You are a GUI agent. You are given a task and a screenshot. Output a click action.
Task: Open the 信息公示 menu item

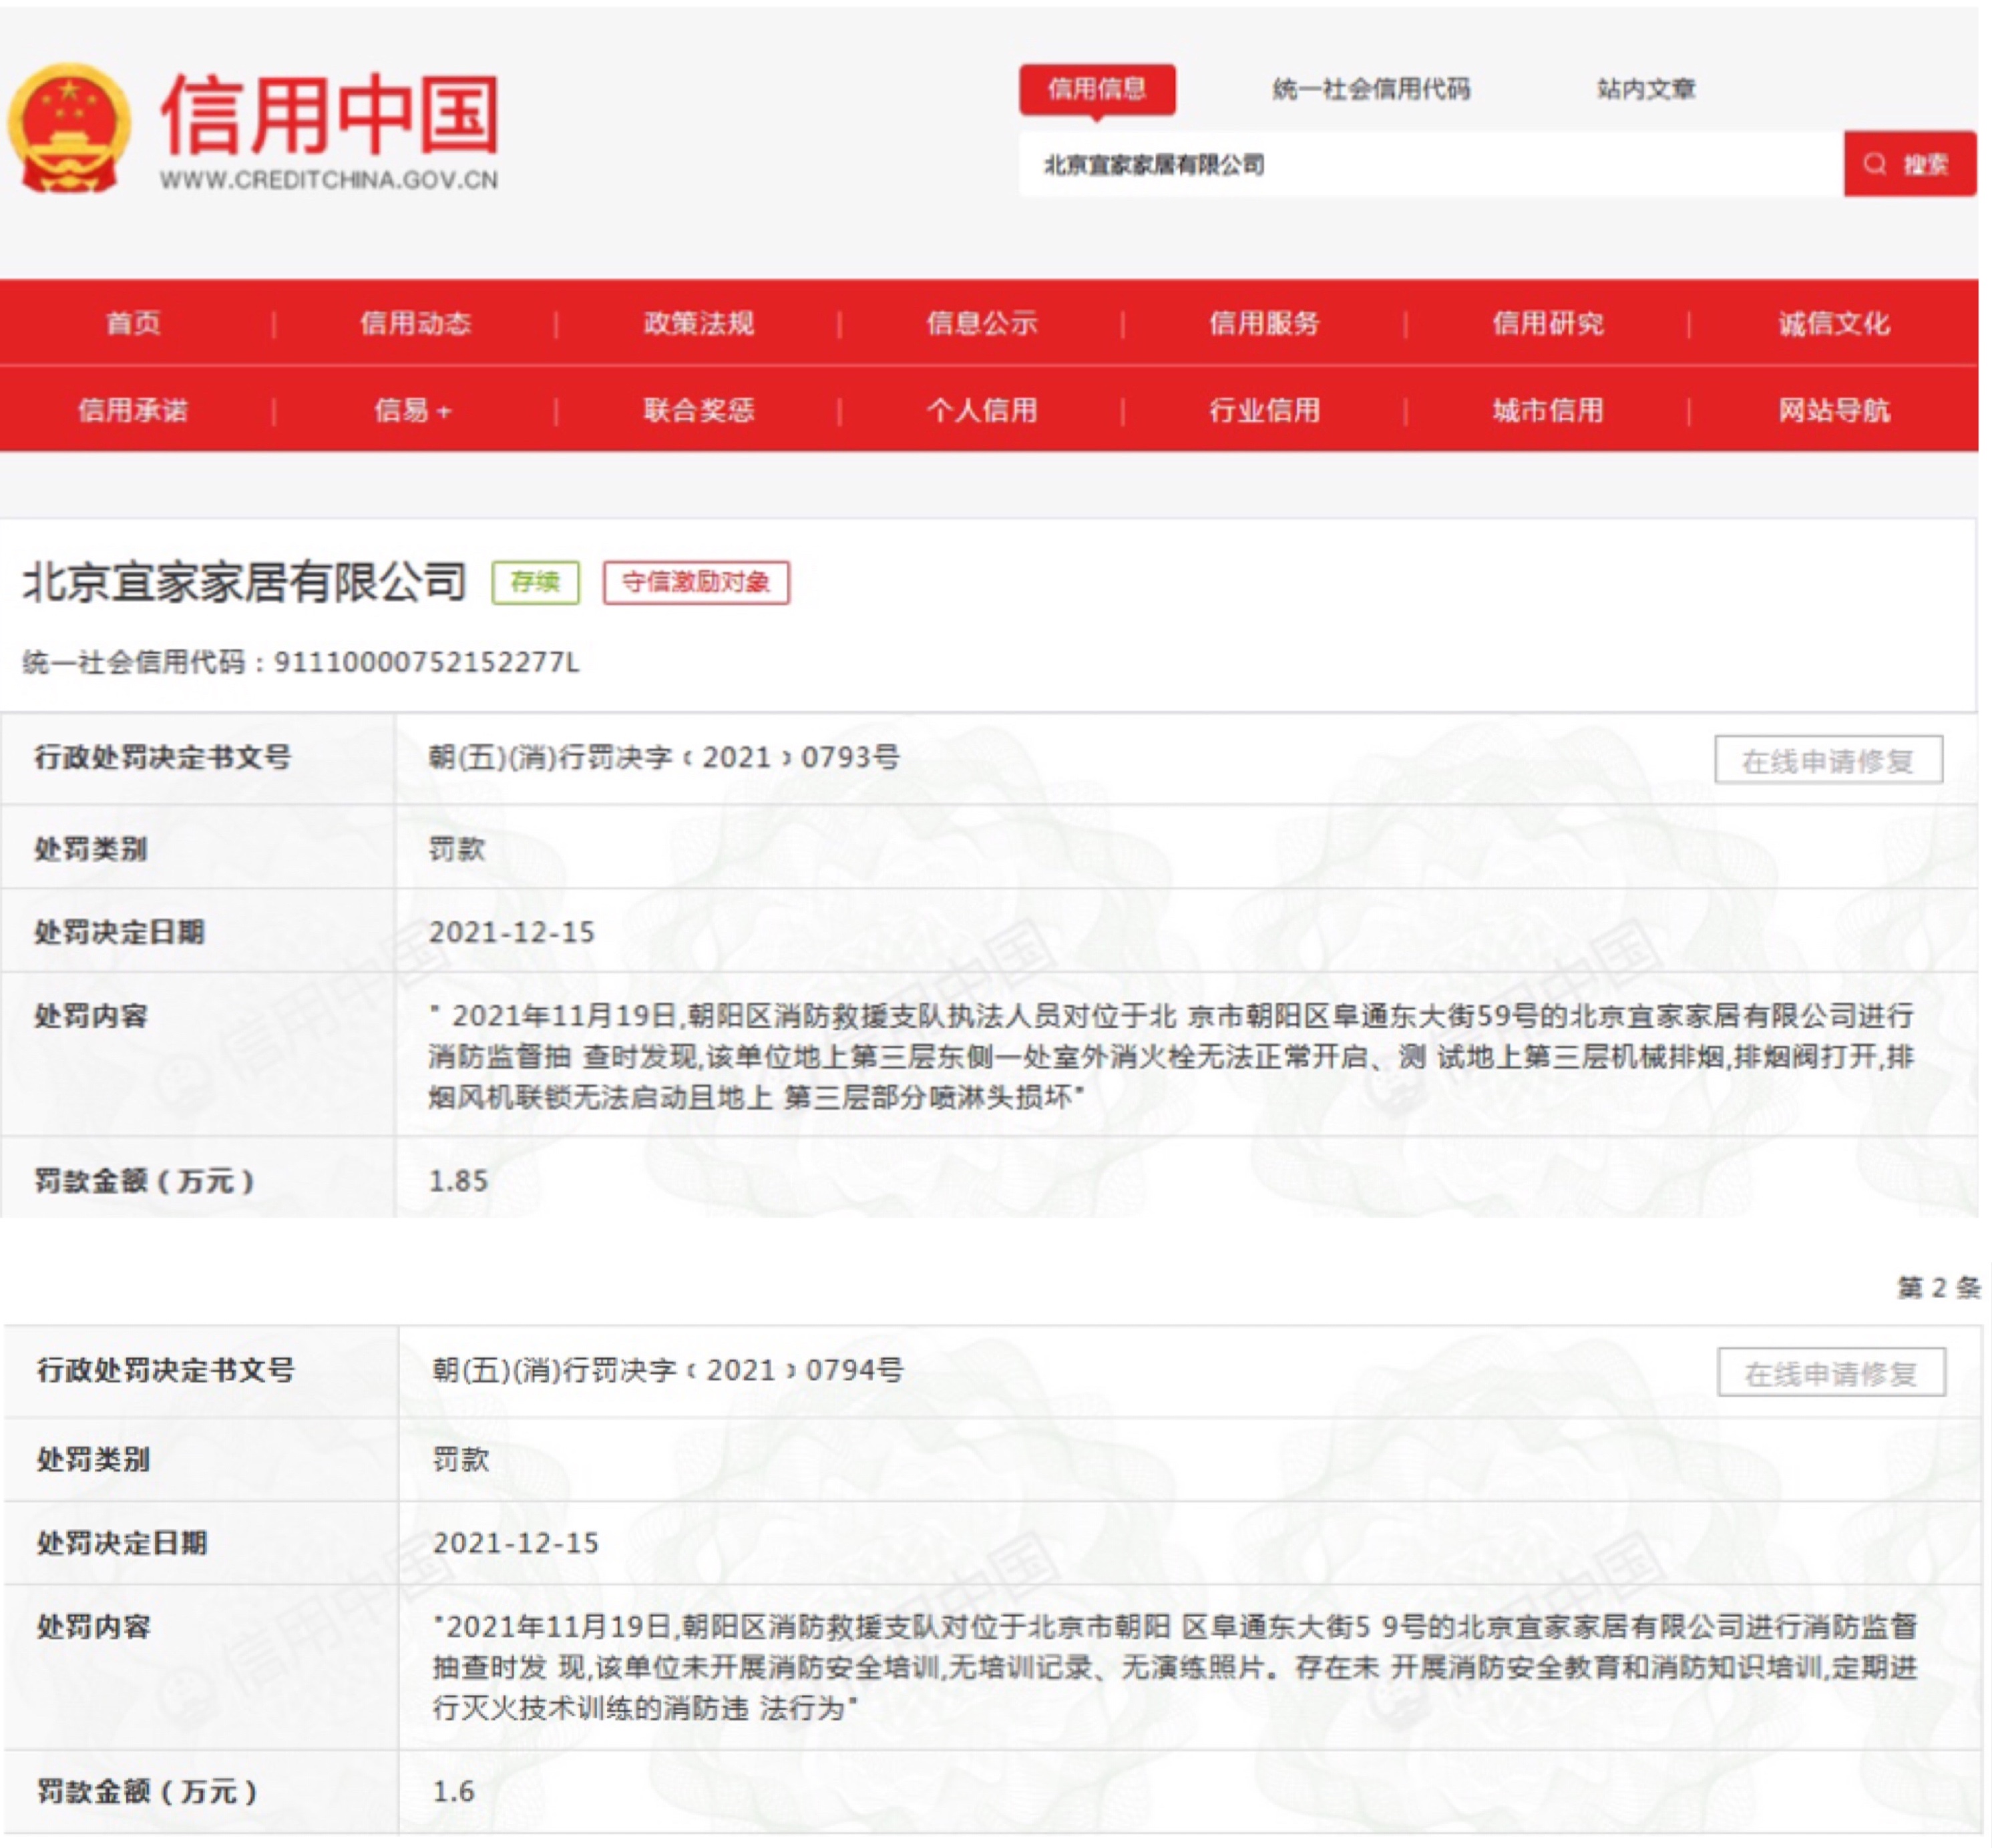pyautogui.click(x=981, y=323)
